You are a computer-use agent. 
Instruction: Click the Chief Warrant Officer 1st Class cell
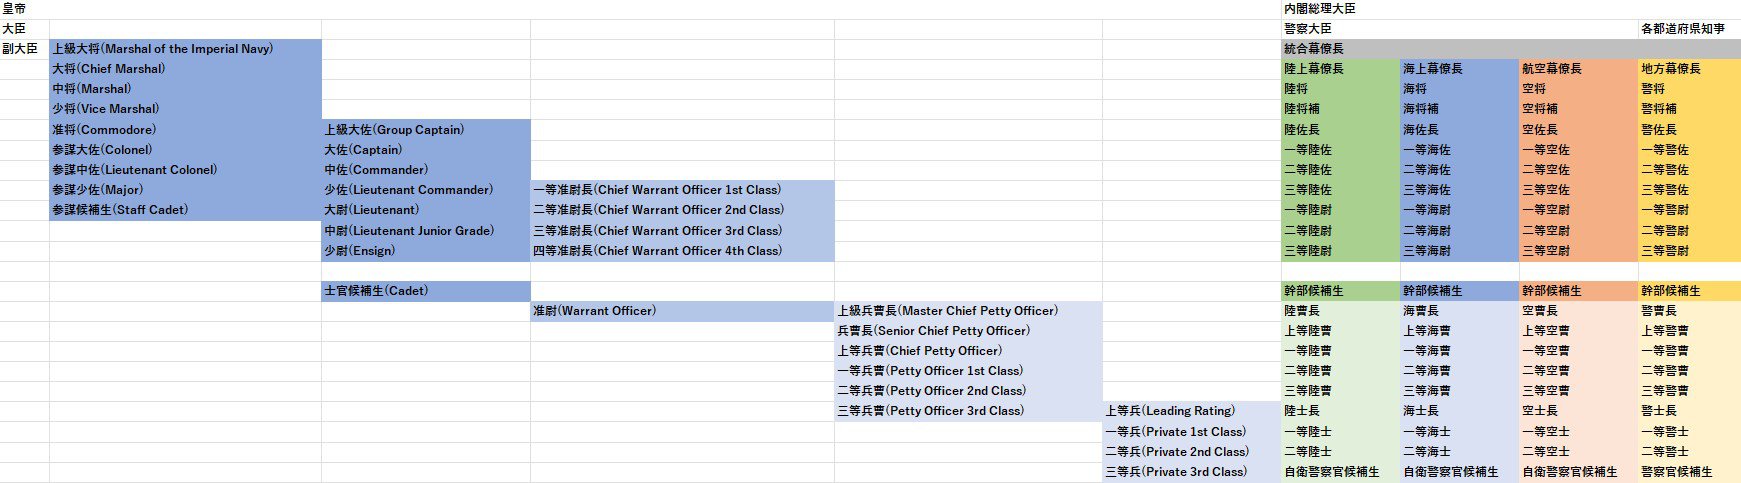pyautogui.click(x=657, y=190)
